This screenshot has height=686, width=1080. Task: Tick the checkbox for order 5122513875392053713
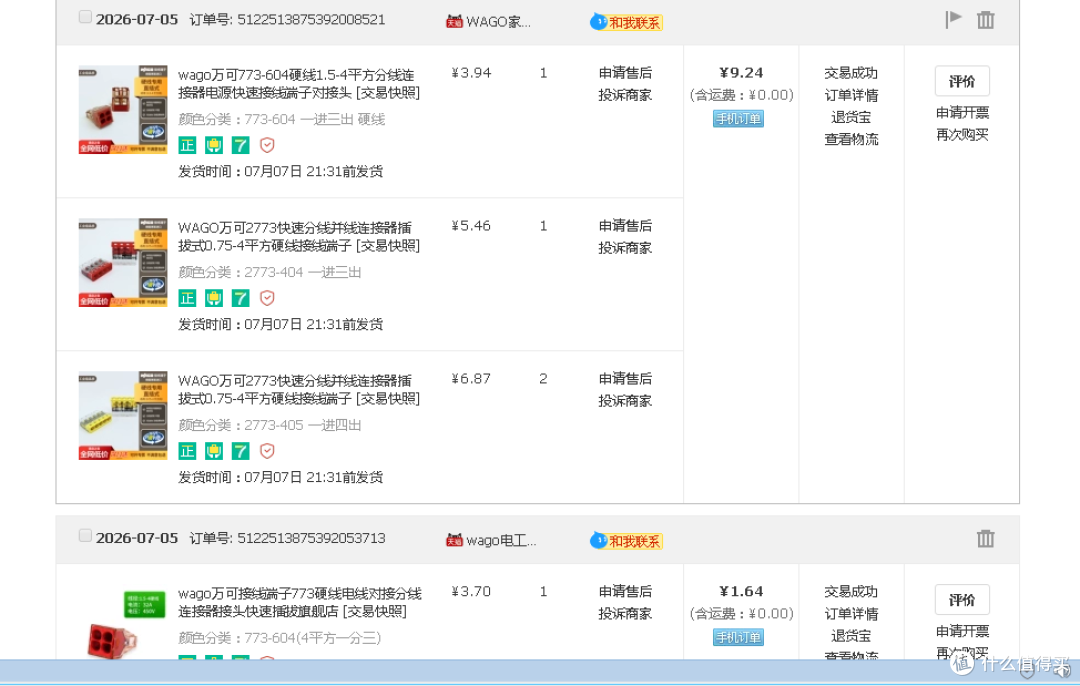coord(85,535)
